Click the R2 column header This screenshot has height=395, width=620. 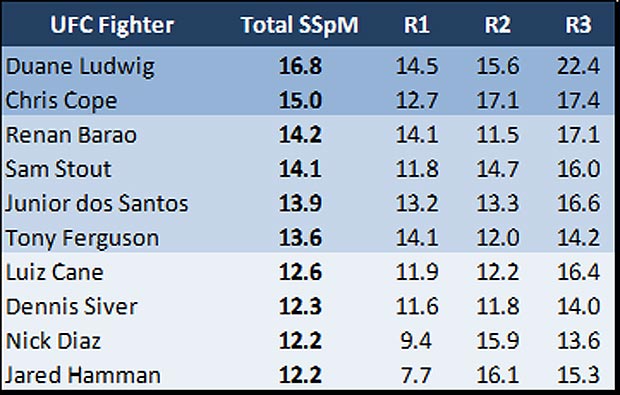(x=497, y=25)
